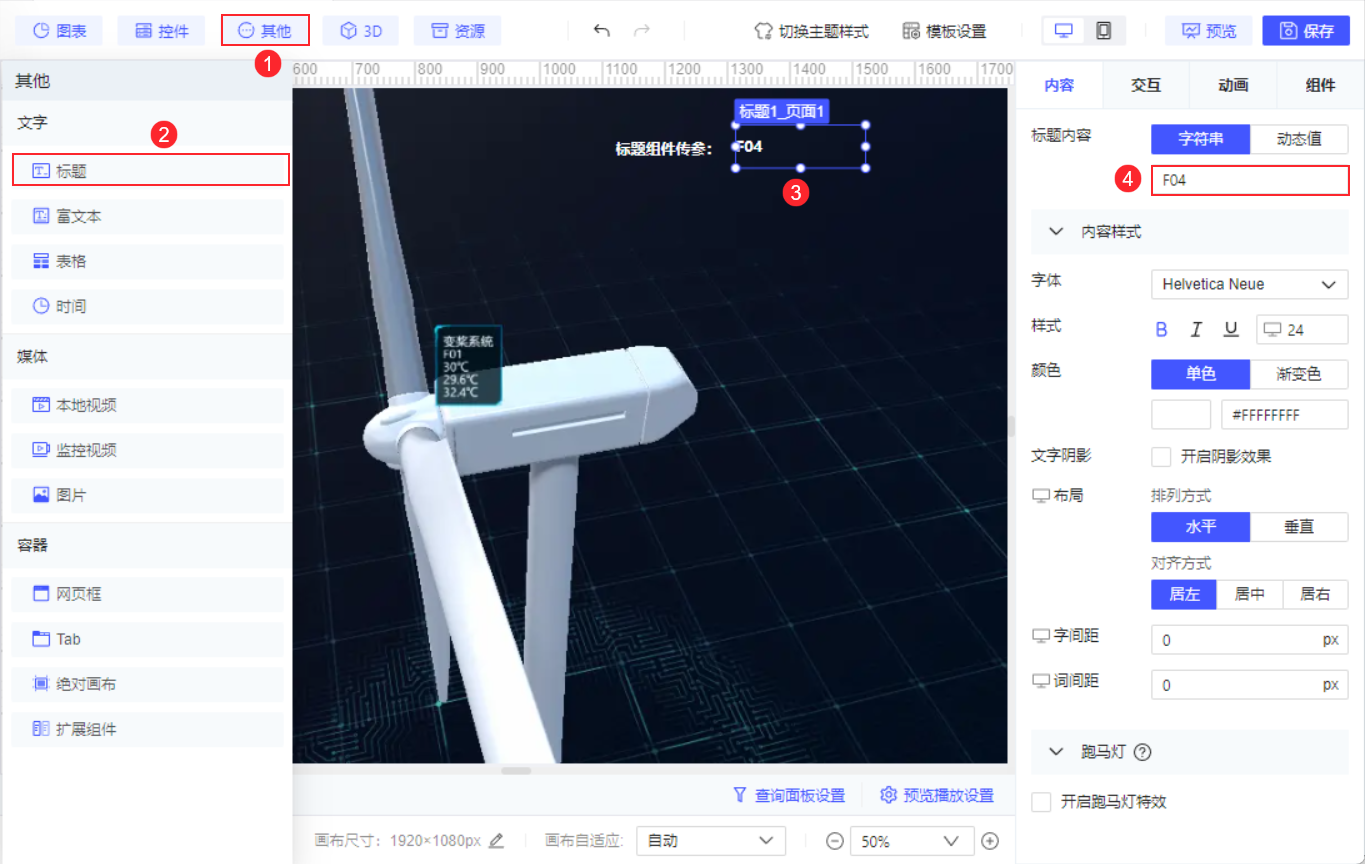Choose 垂直 vertical arrangement
The height and width of the screenshot is (864, 1365).
click(1299, 526)
